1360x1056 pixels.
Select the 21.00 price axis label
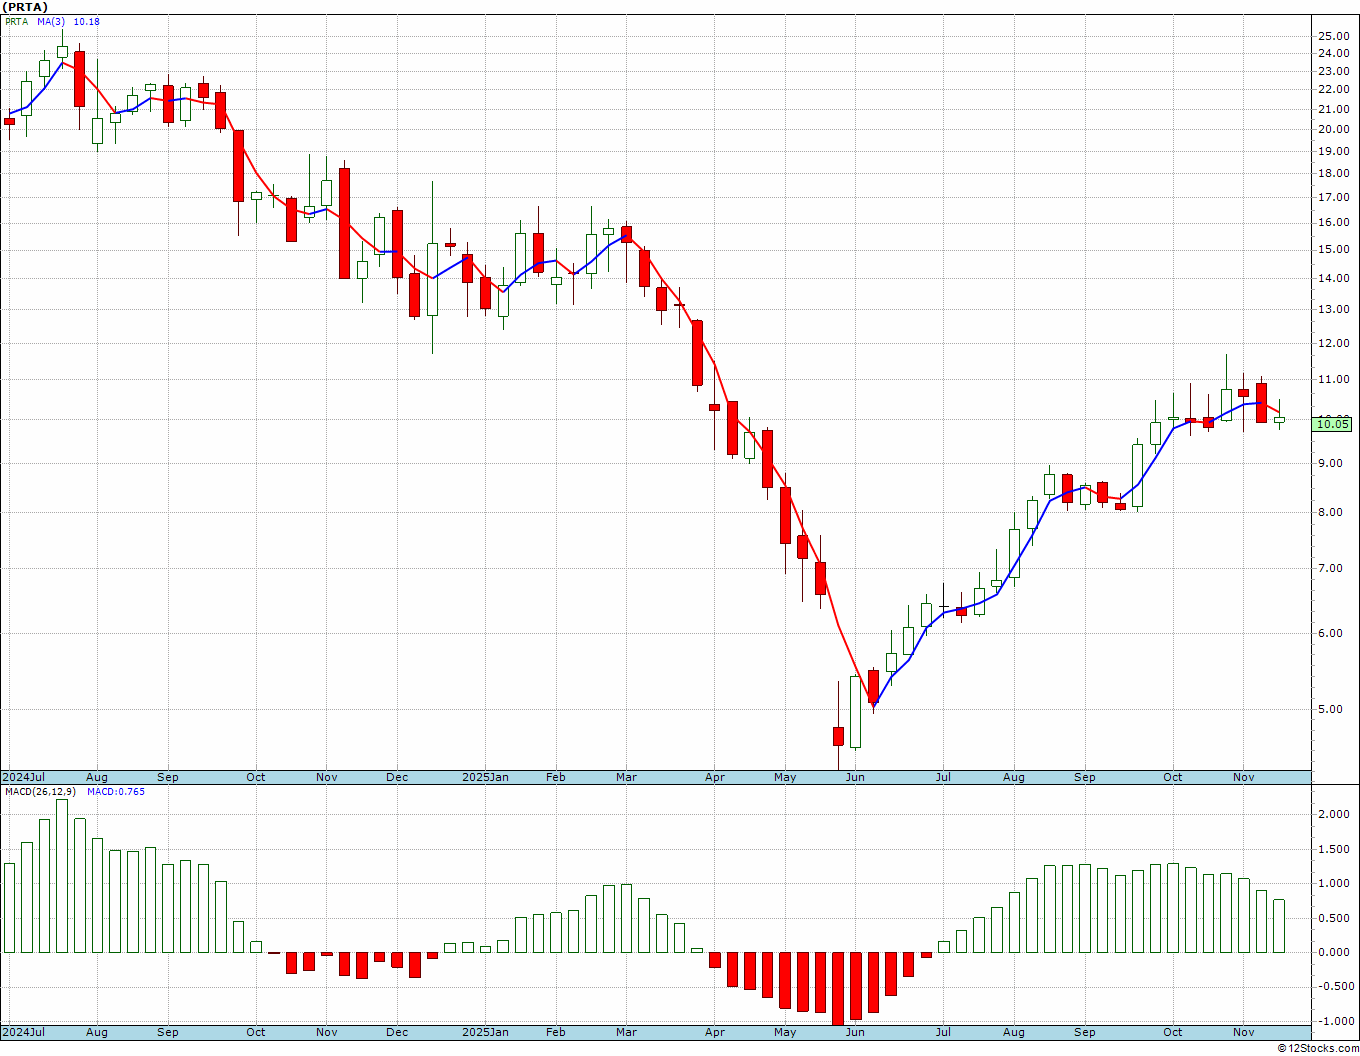[x=1334, y=110]
